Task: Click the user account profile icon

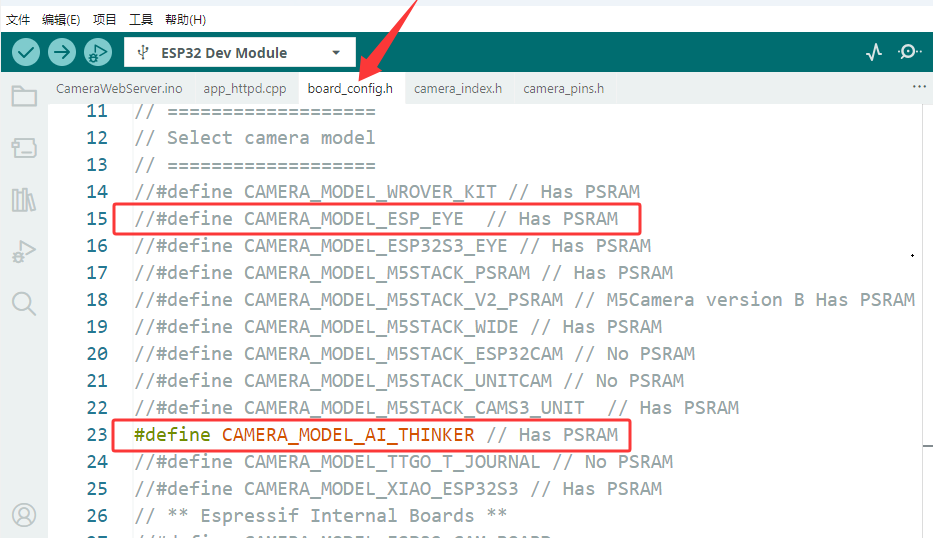Action: click(x=24, y=515)
